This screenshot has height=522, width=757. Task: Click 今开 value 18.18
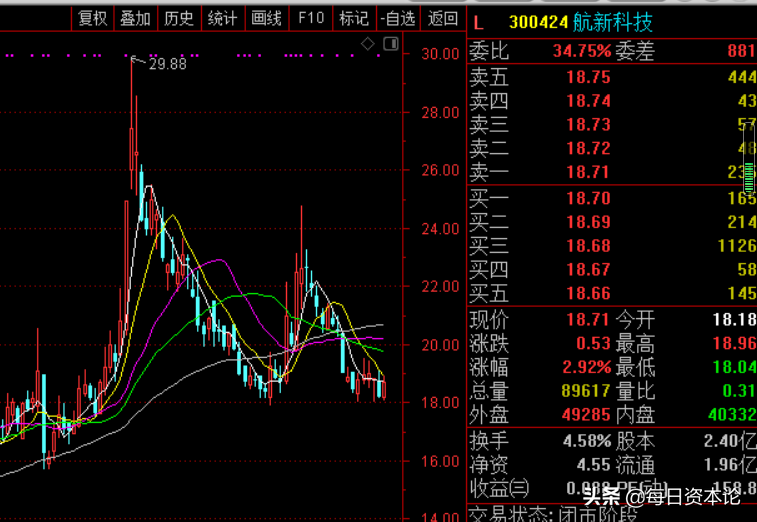pos(735,320)
